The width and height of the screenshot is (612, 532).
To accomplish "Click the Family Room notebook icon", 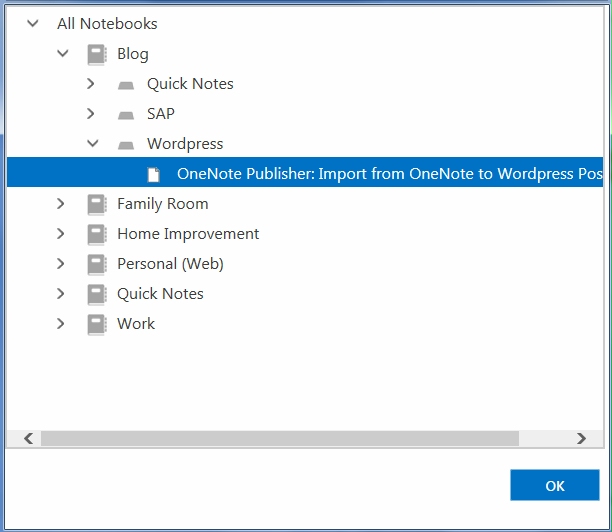I will [x=96, y=204].
